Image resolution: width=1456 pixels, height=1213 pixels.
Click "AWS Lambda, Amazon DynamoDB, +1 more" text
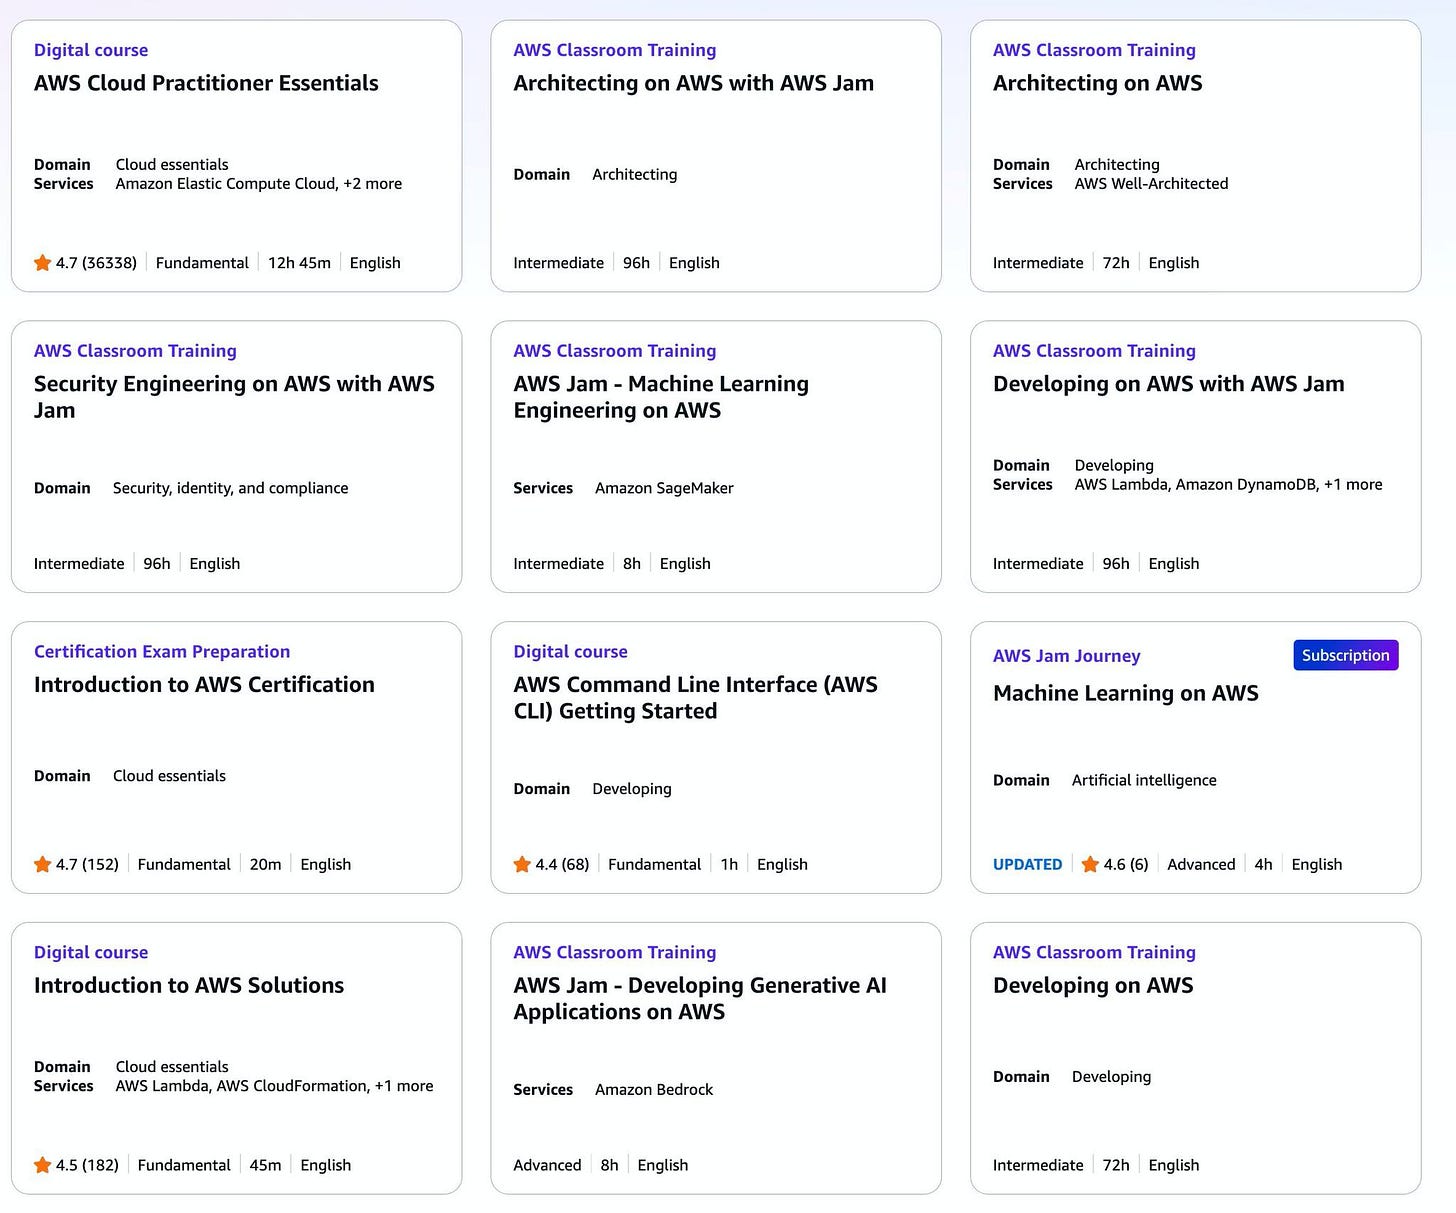1228,485
